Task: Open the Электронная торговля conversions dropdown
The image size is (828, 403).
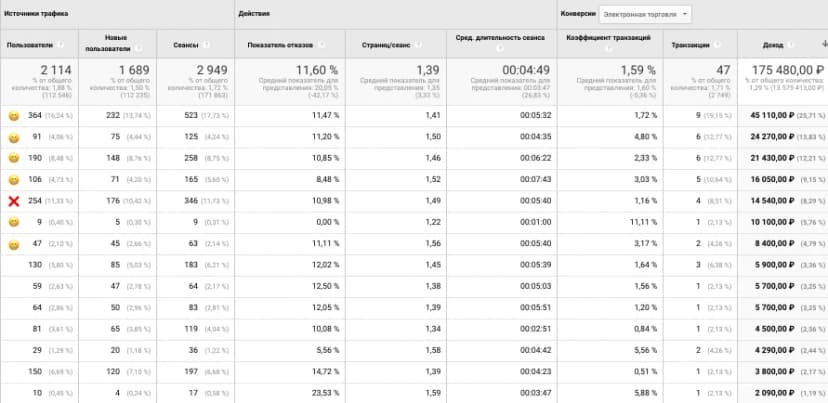Action: 645,14
